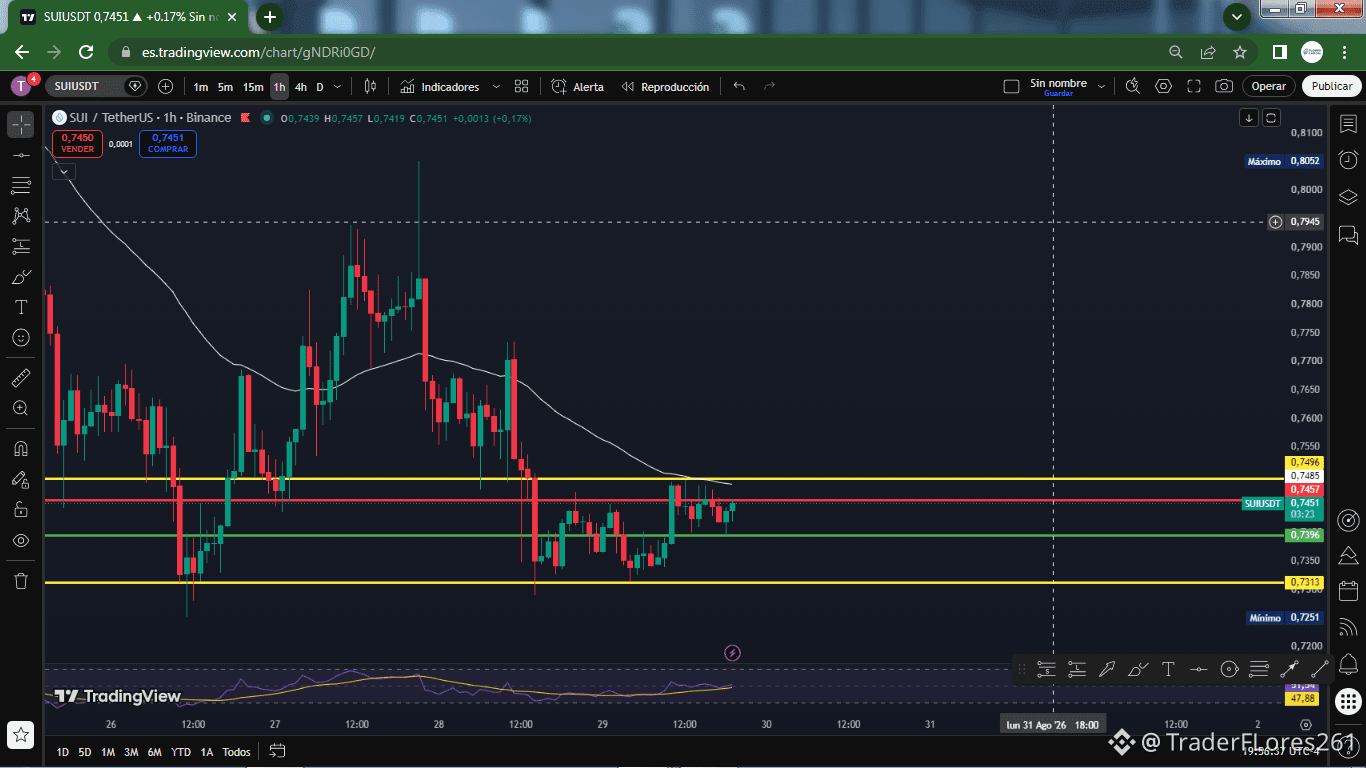Expand the favorite indicators chevron
The image size is (1366, 768).
point(496,87)
